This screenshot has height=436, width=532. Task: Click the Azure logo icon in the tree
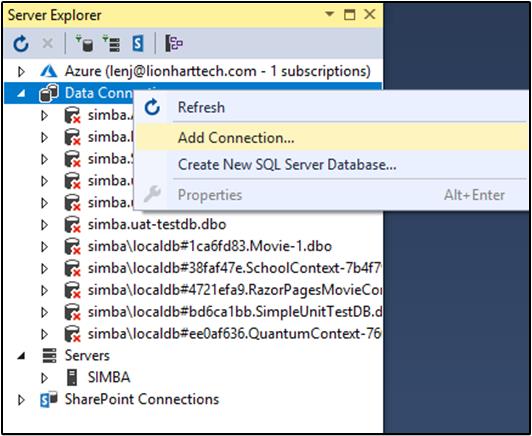click(x=49, y=71)
